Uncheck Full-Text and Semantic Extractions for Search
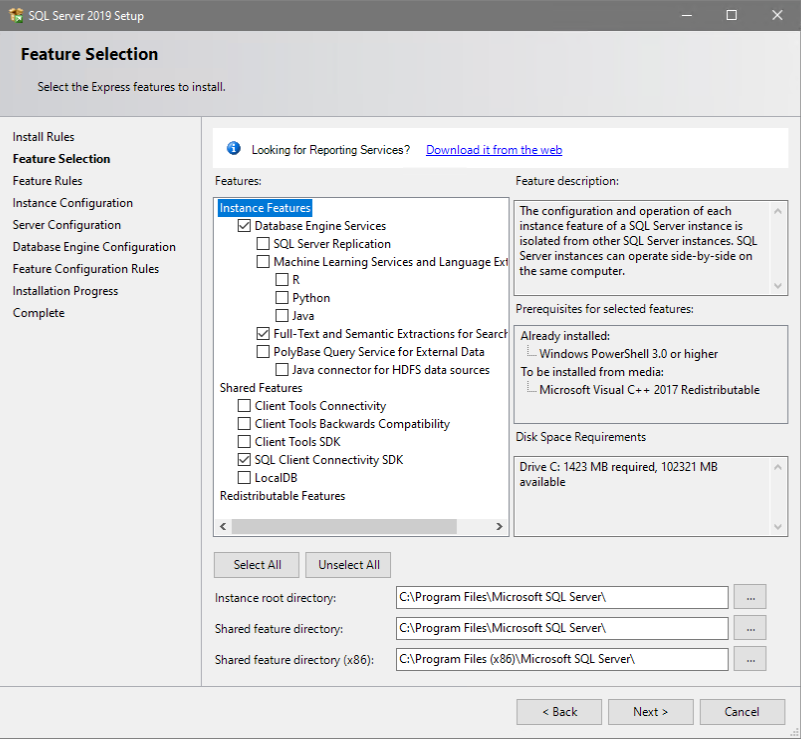The height and width of the screenshot is (739, 801). pyautogui.click(x=263, y=334)
